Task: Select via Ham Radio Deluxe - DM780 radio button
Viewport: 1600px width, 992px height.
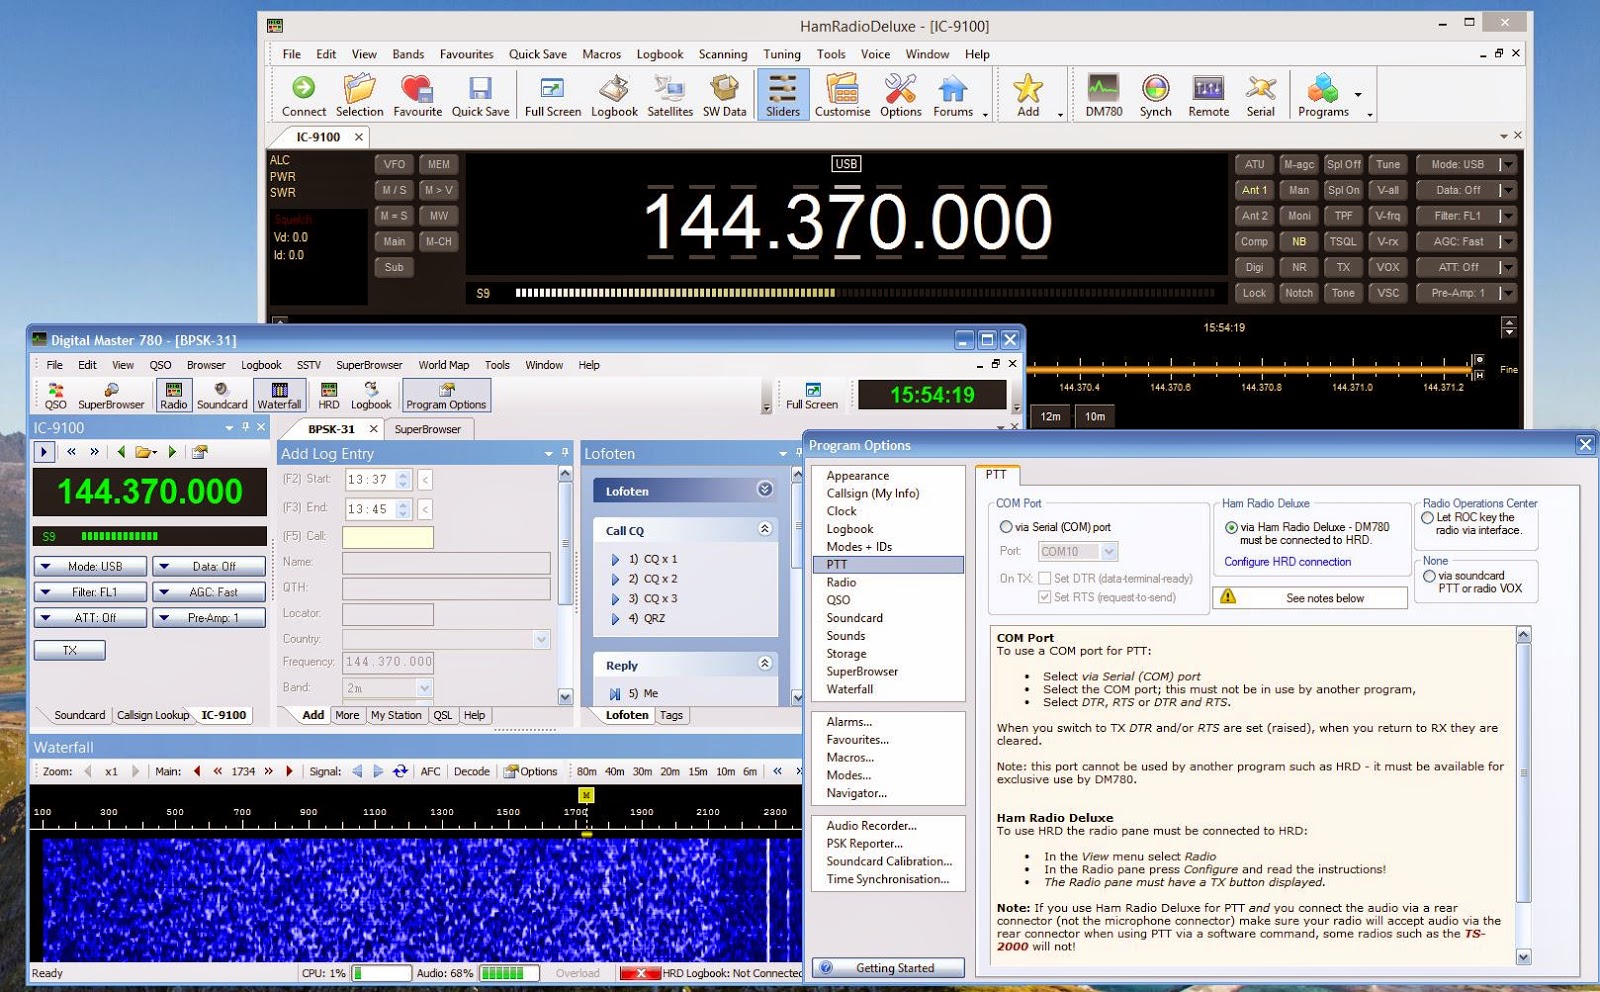Action: click(1231, 527)
